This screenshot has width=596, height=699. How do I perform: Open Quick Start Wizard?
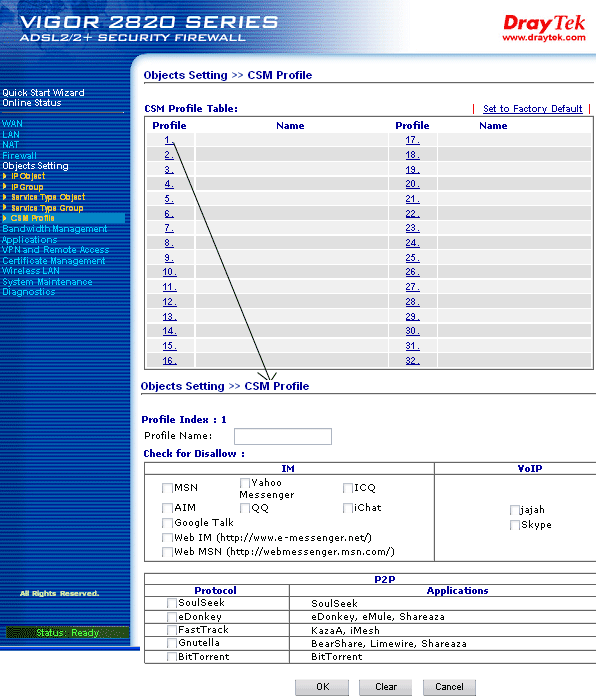pyautogui.click(x=43, y=93)
